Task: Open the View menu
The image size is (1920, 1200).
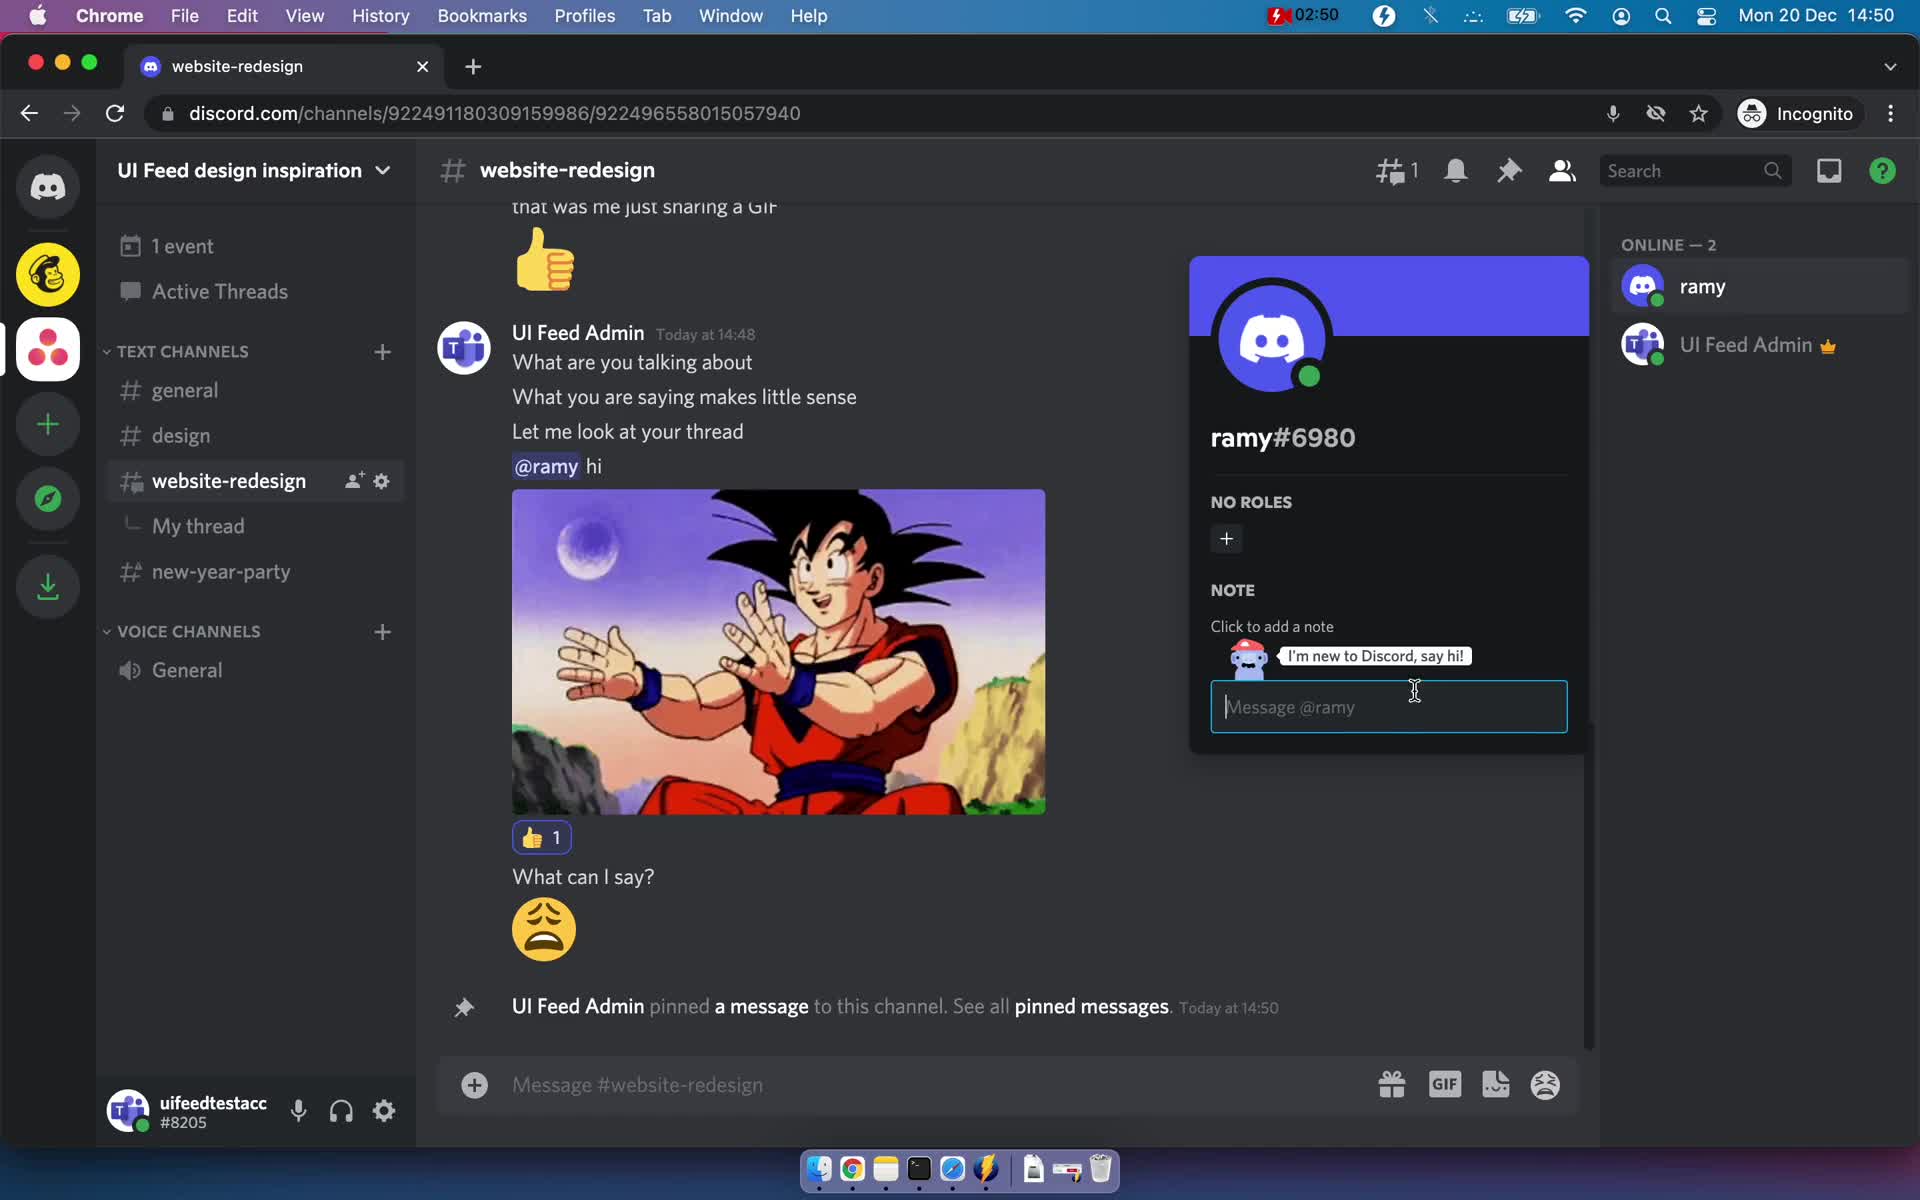Action: (x=304, y=16)
